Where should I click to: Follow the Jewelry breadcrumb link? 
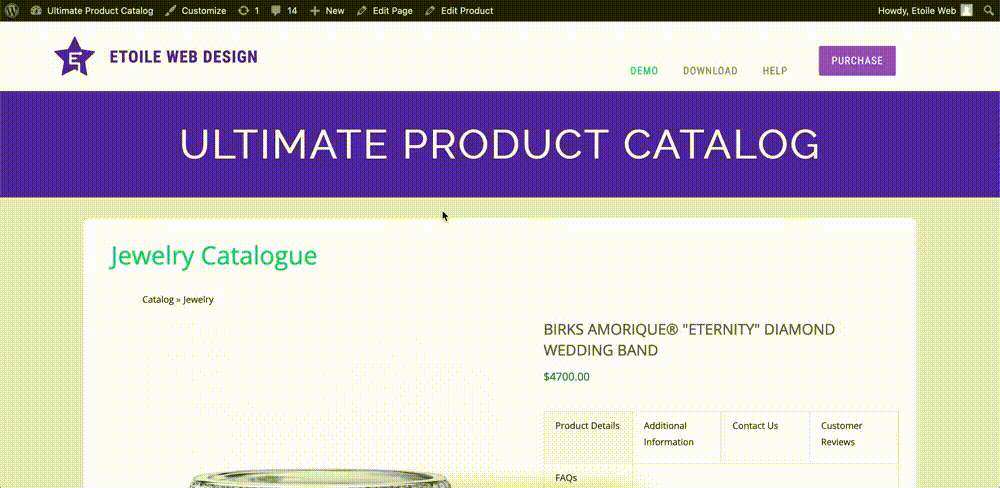[198, 299]
